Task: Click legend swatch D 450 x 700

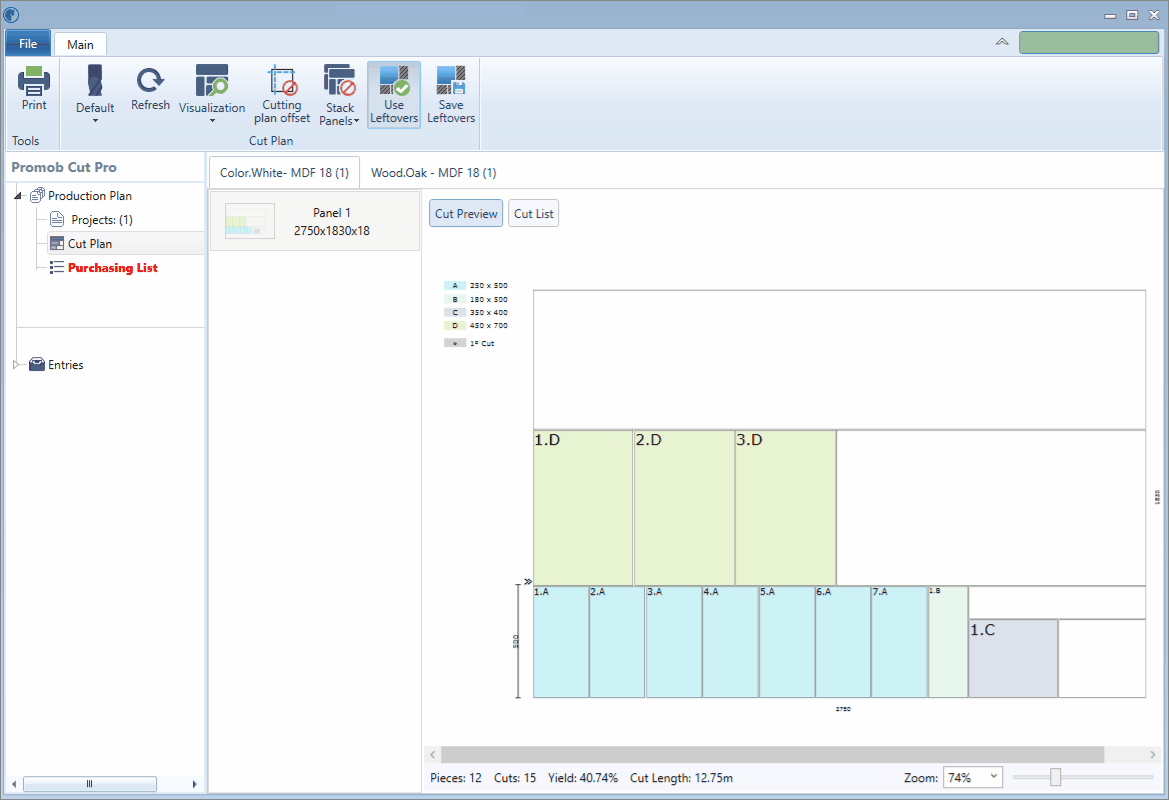Action: (x=455, y=326)
